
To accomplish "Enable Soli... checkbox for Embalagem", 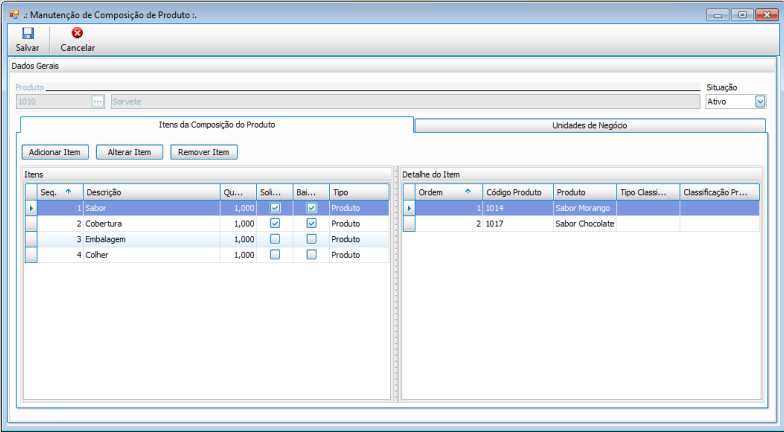I will point(275,239).
